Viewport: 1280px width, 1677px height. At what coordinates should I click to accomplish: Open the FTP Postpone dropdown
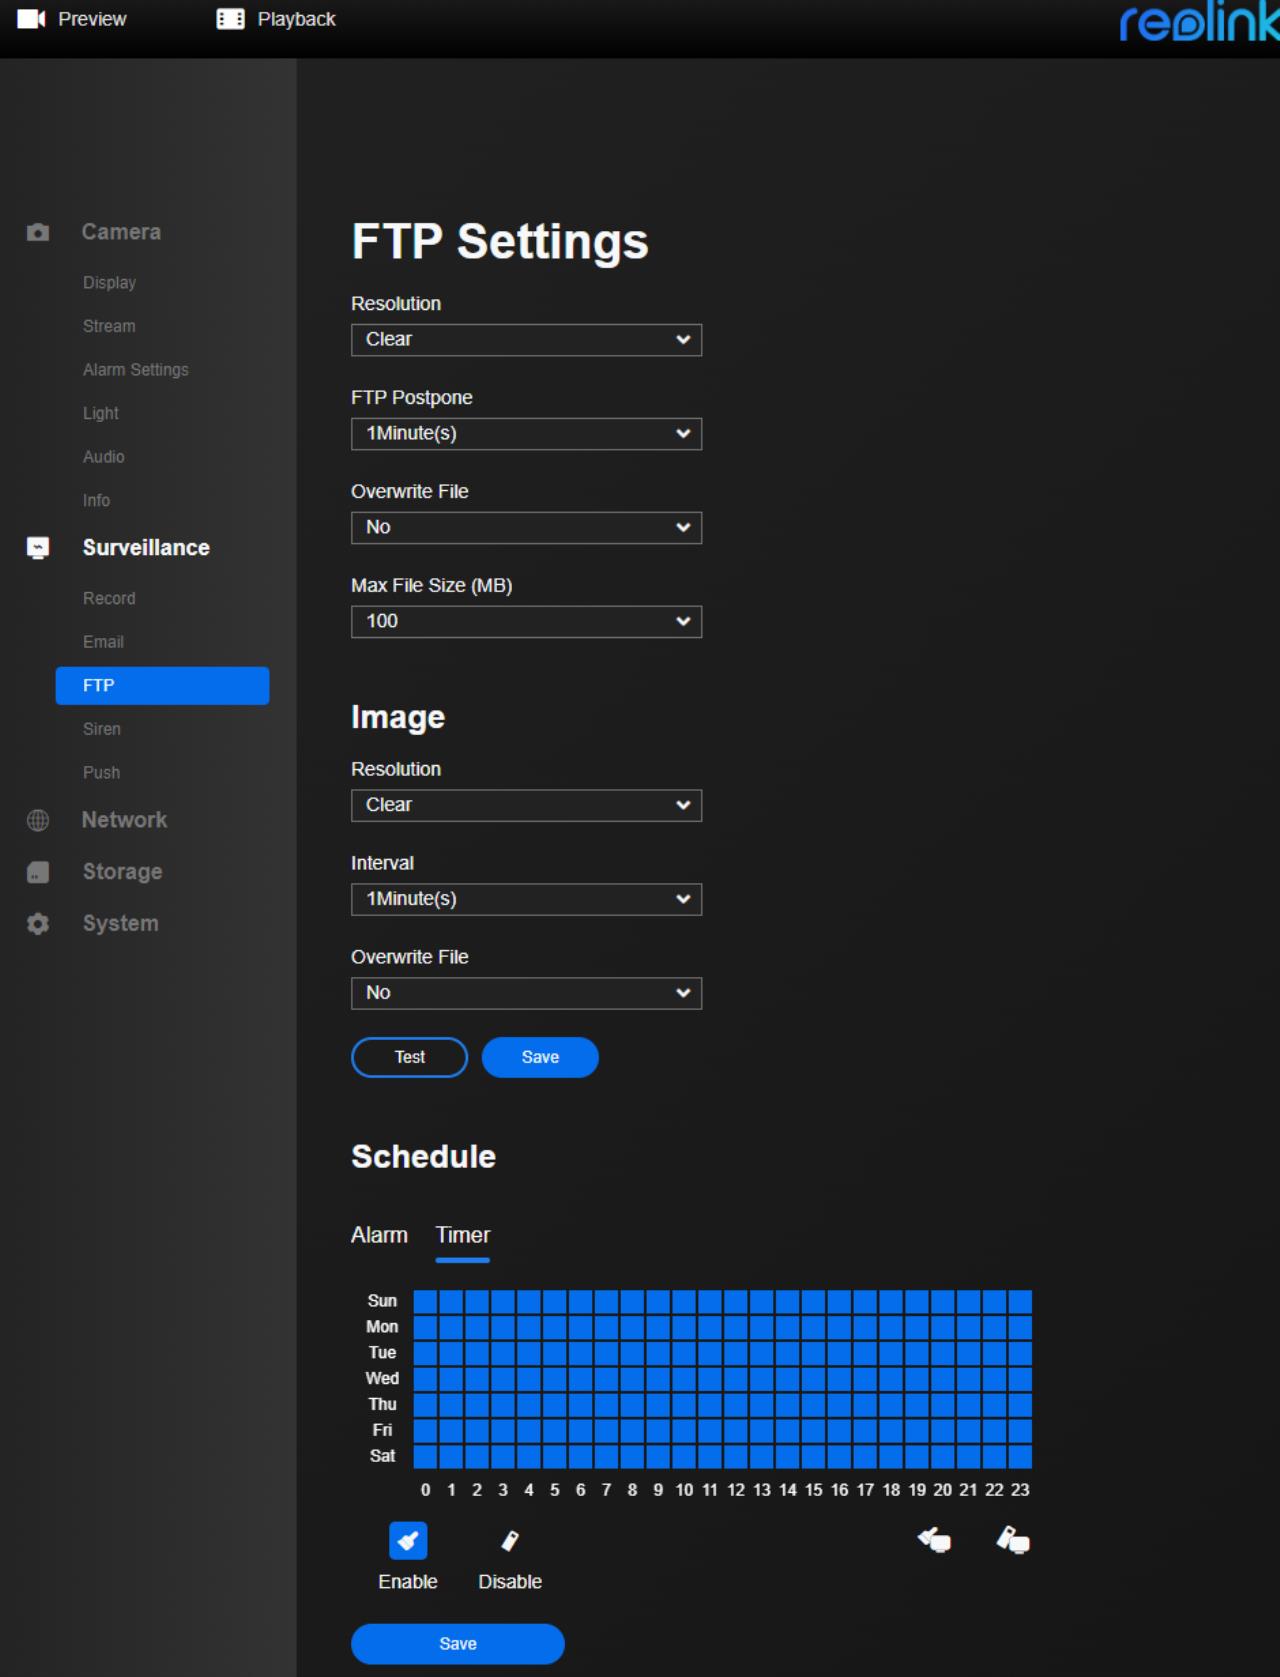pos(526,434)
